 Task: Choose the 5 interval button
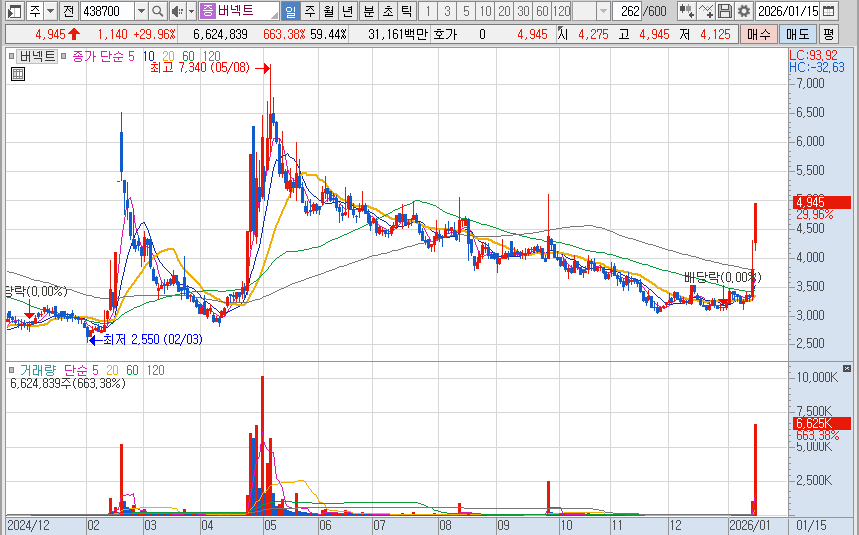[x=466, y=10]
